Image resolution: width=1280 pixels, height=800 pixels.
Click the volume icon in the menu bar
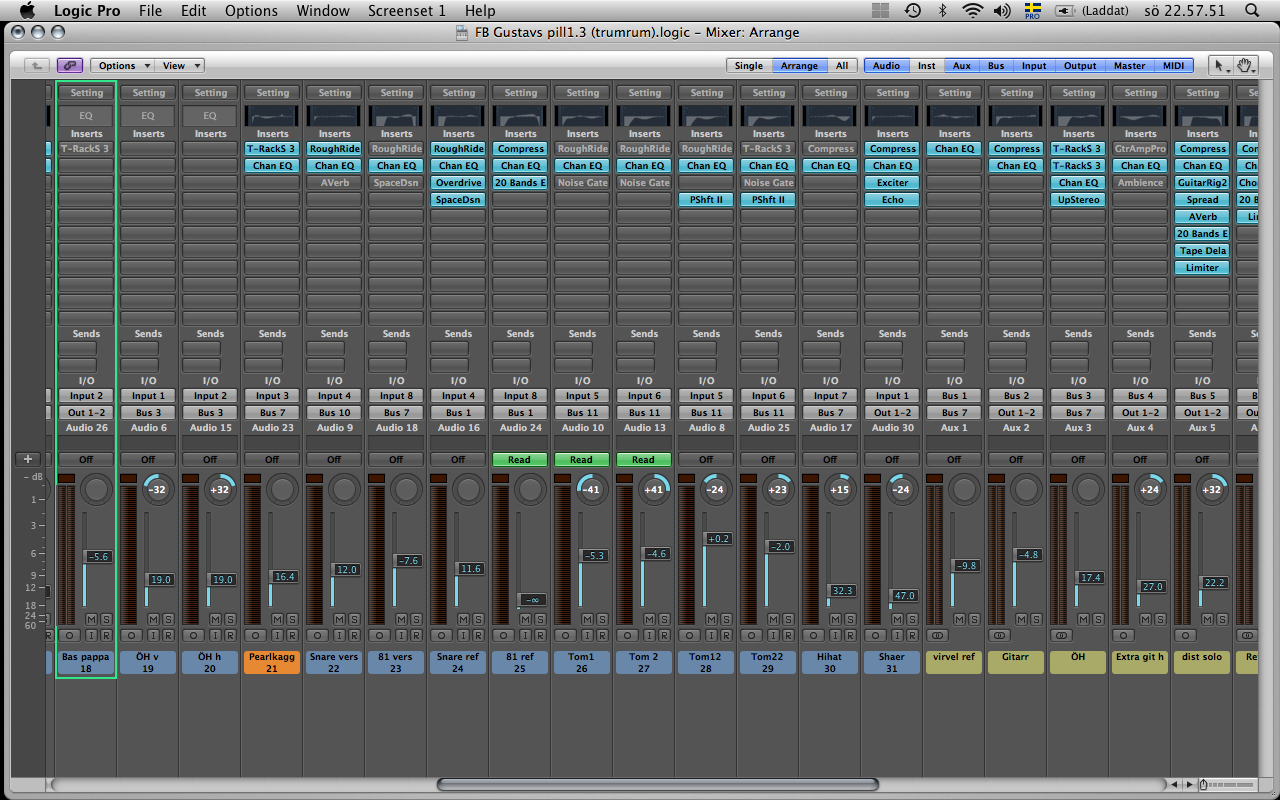pos(1002,11)
